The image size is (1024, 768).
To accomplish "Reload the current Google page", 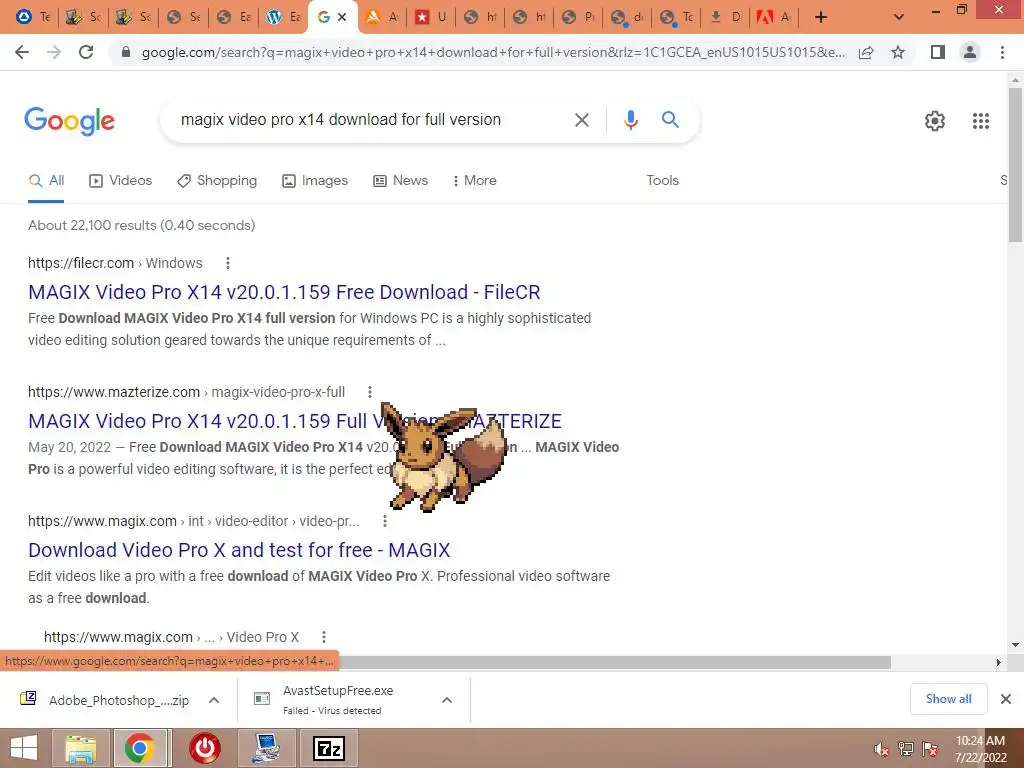I will tap(86, 52).
